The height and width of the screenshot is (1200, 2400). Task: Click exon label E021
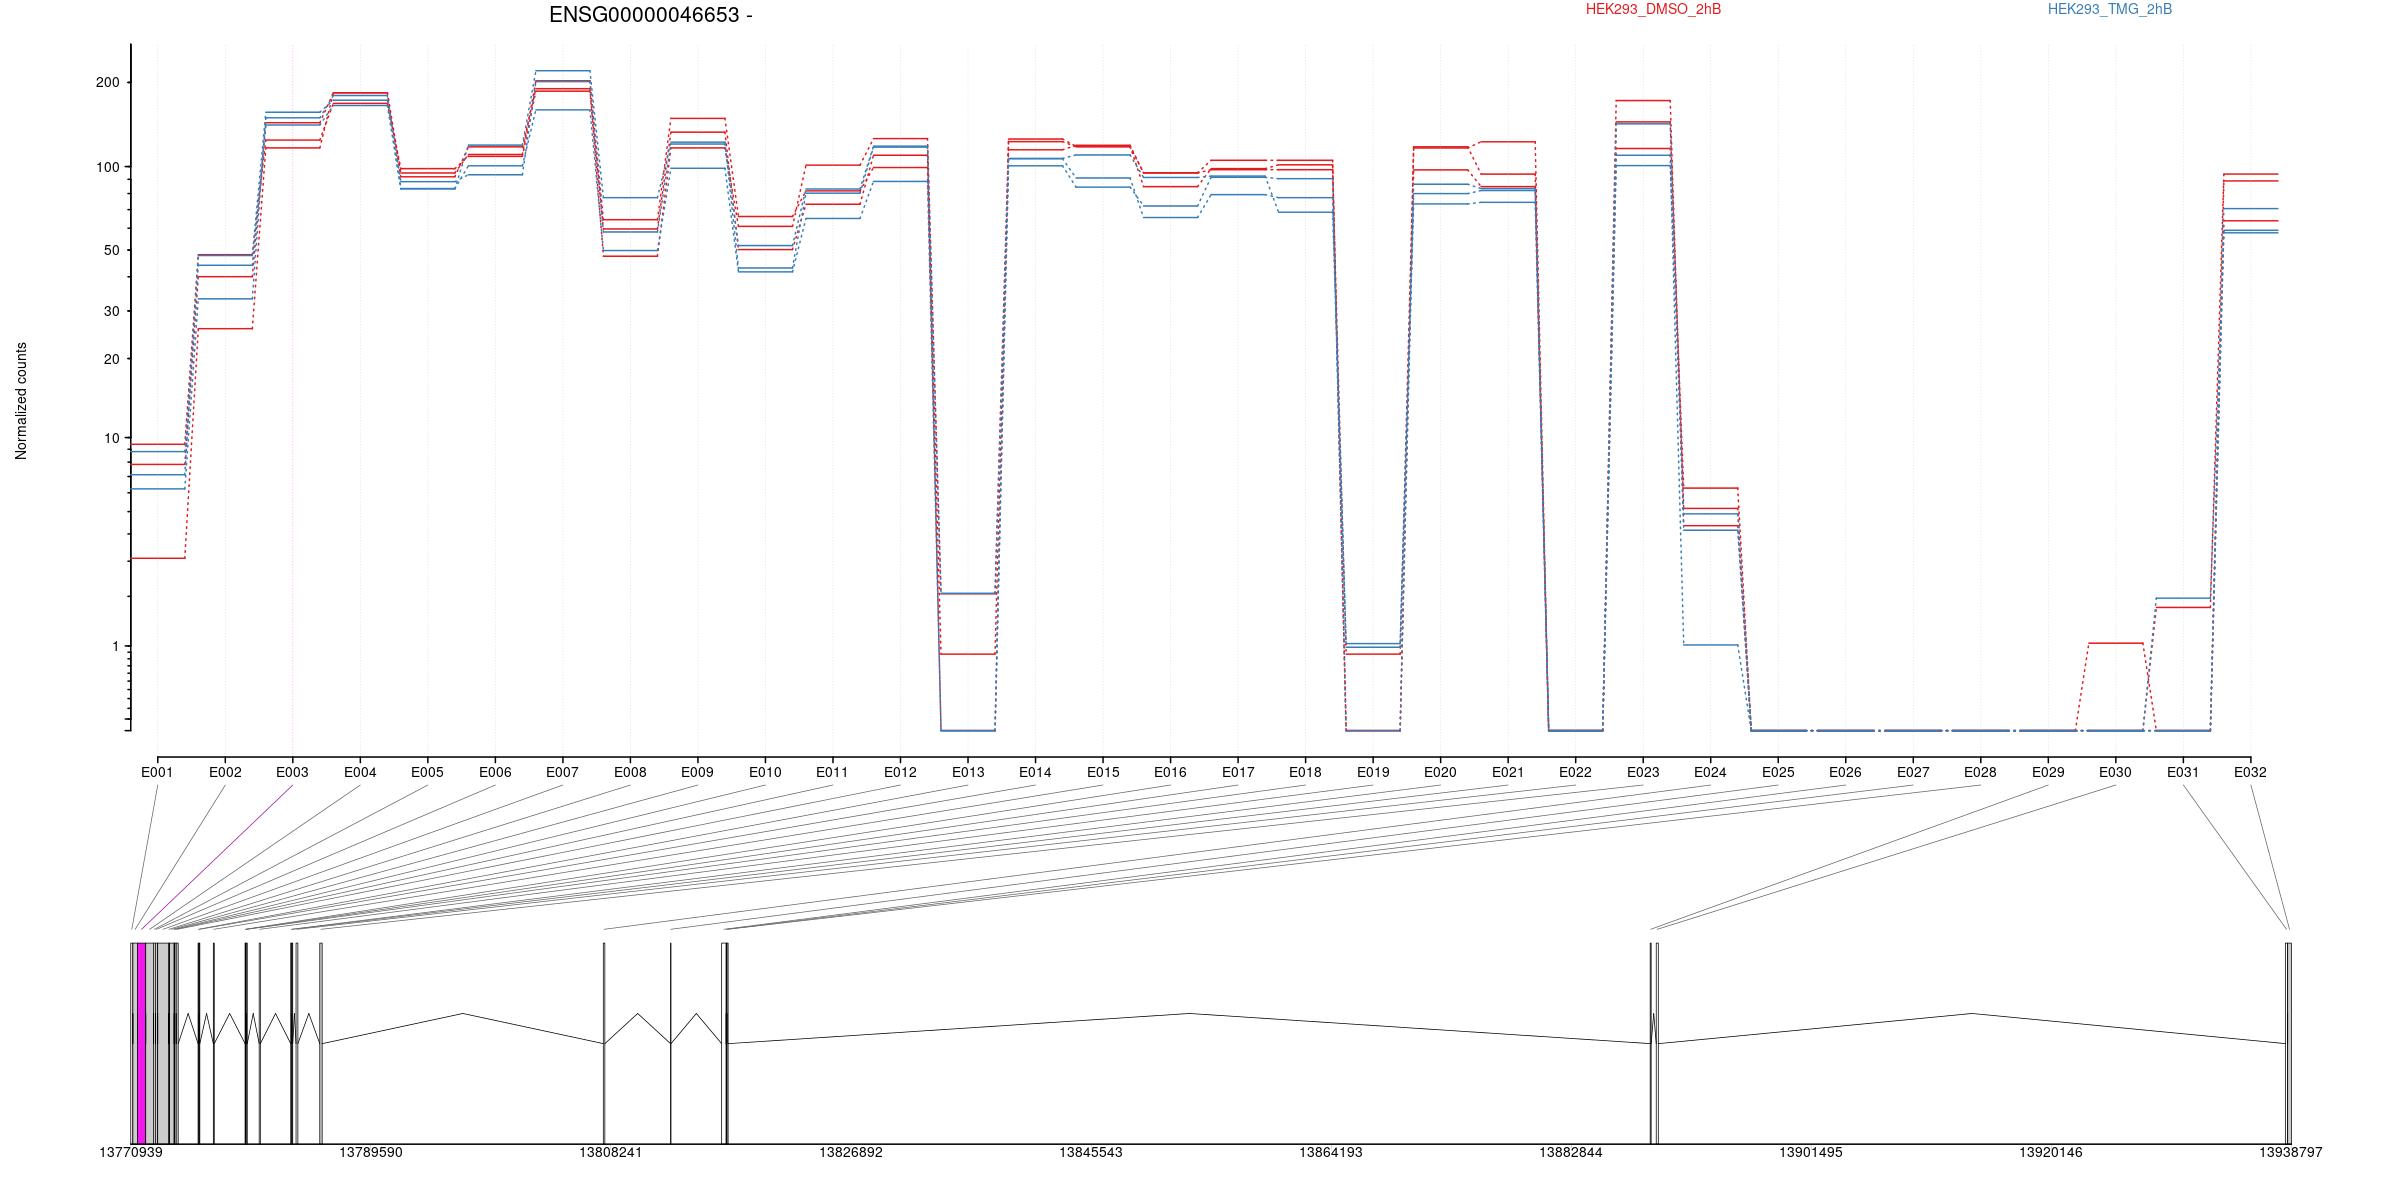[x=1508, y=772]
